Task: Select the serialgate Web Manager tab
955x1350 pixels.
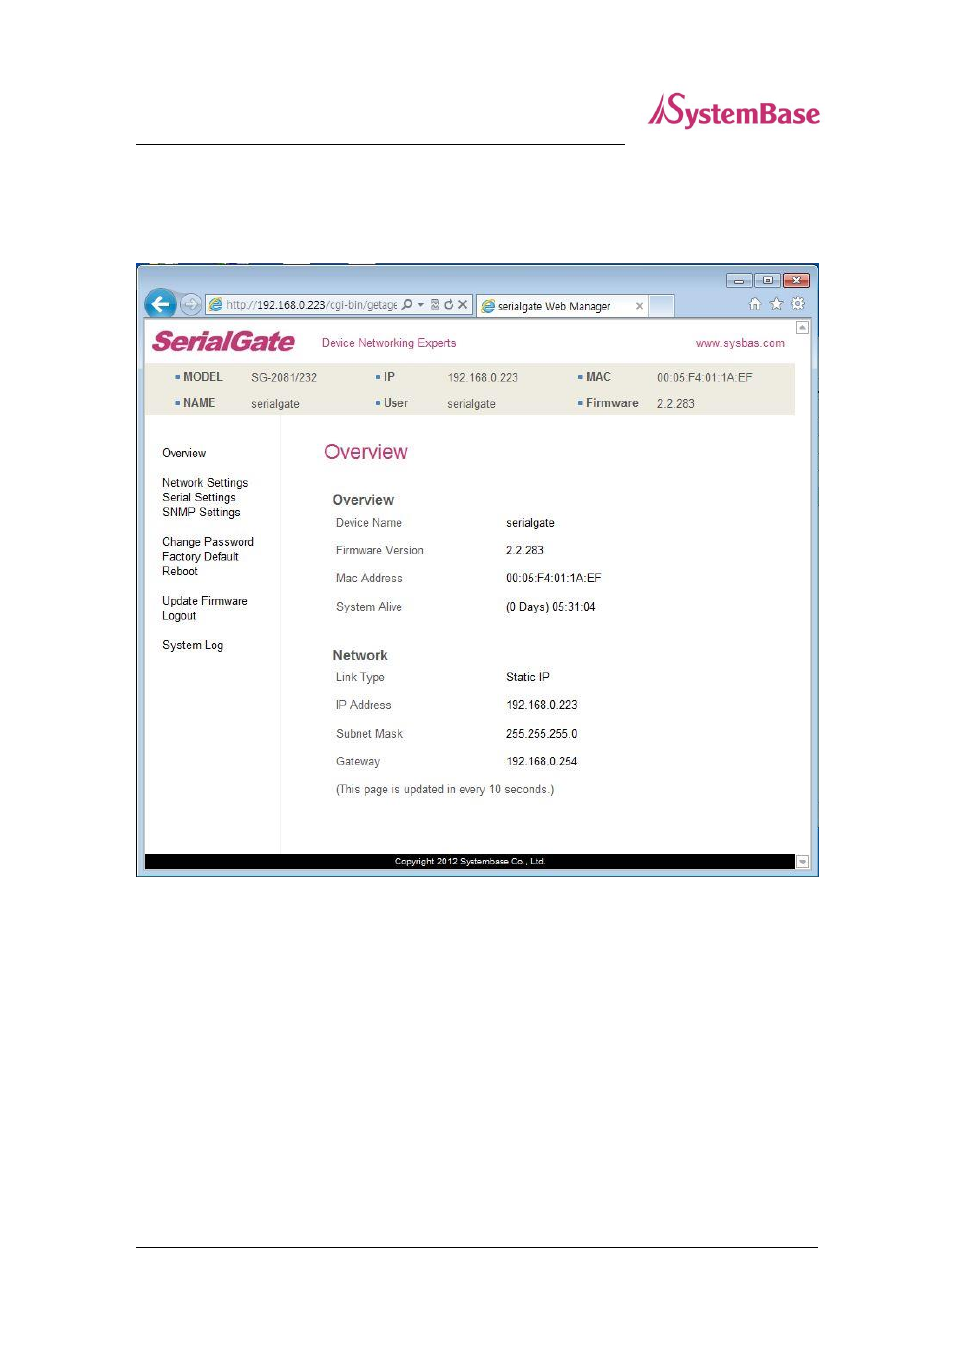Action: pyautogui.click(x=560, y=306)
